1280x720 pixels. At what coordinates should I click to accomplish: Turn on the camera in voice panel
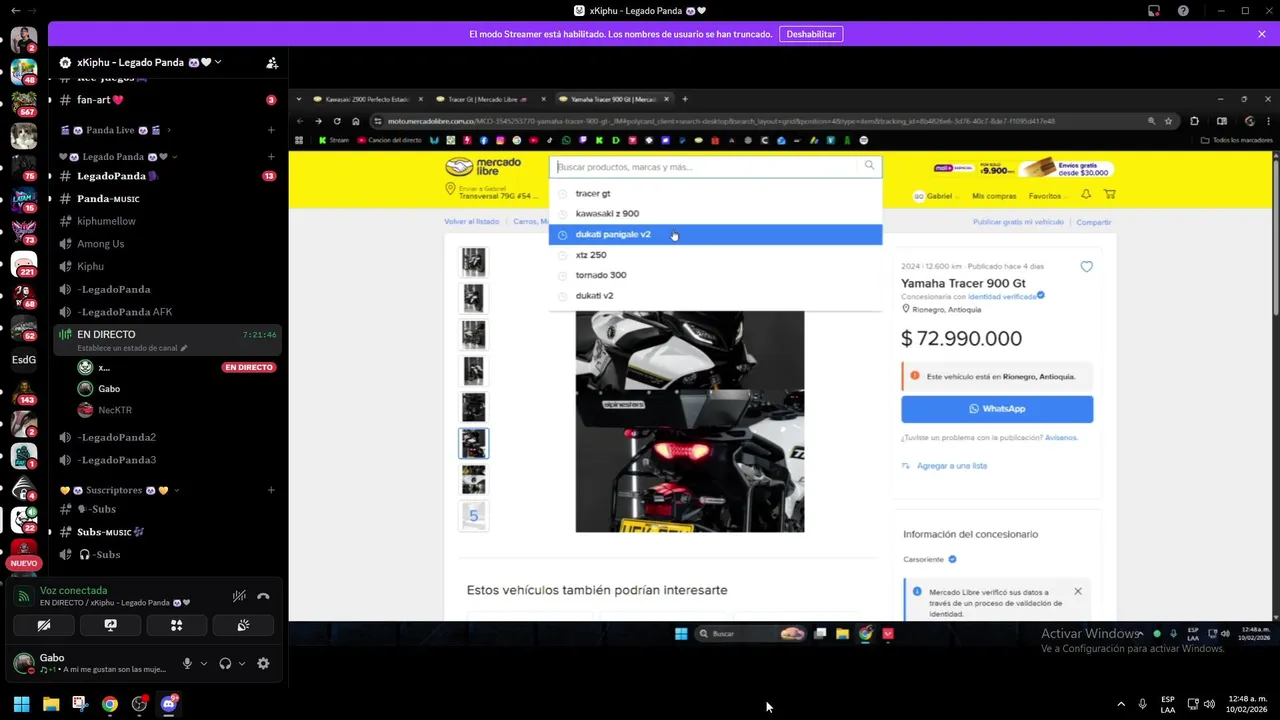click(44, 625)
